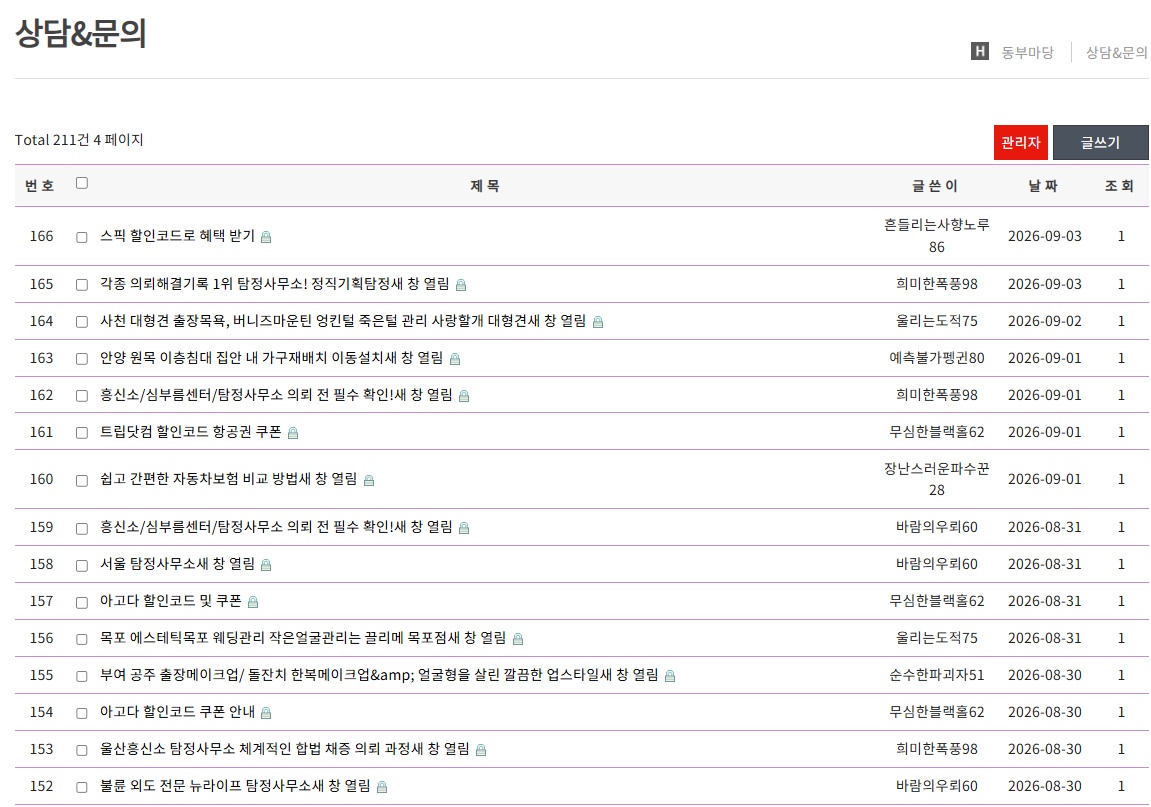This screenshot has width=1151, height=807.
Task: Check the box for post 165
Action: tap(82, 284)
